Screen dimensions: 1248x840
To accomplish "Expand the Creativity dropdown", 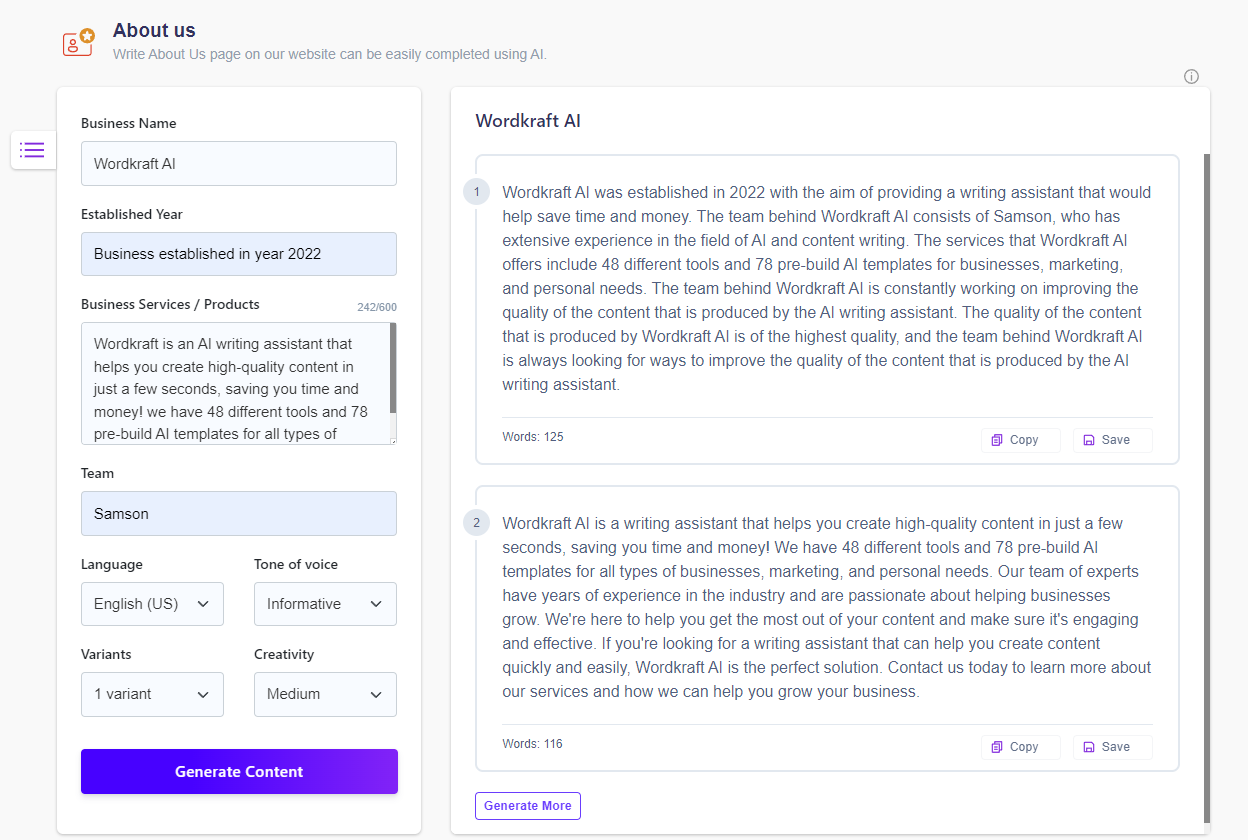I will [325, 694].
